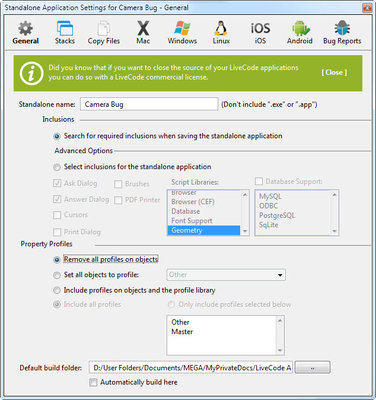Open the Android robot settings pane

click(300, 33)
